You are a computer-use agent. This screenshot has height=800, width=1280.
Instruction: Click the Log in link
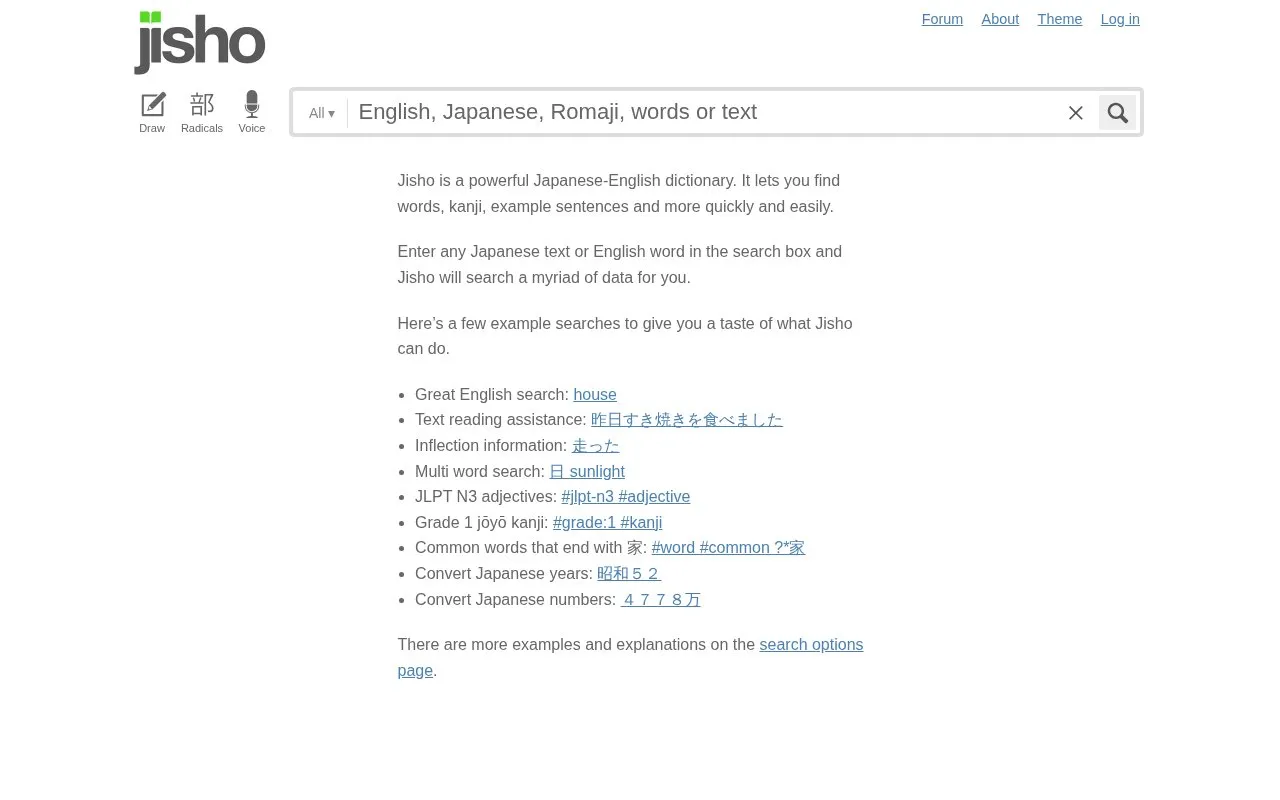(1120, 19)
